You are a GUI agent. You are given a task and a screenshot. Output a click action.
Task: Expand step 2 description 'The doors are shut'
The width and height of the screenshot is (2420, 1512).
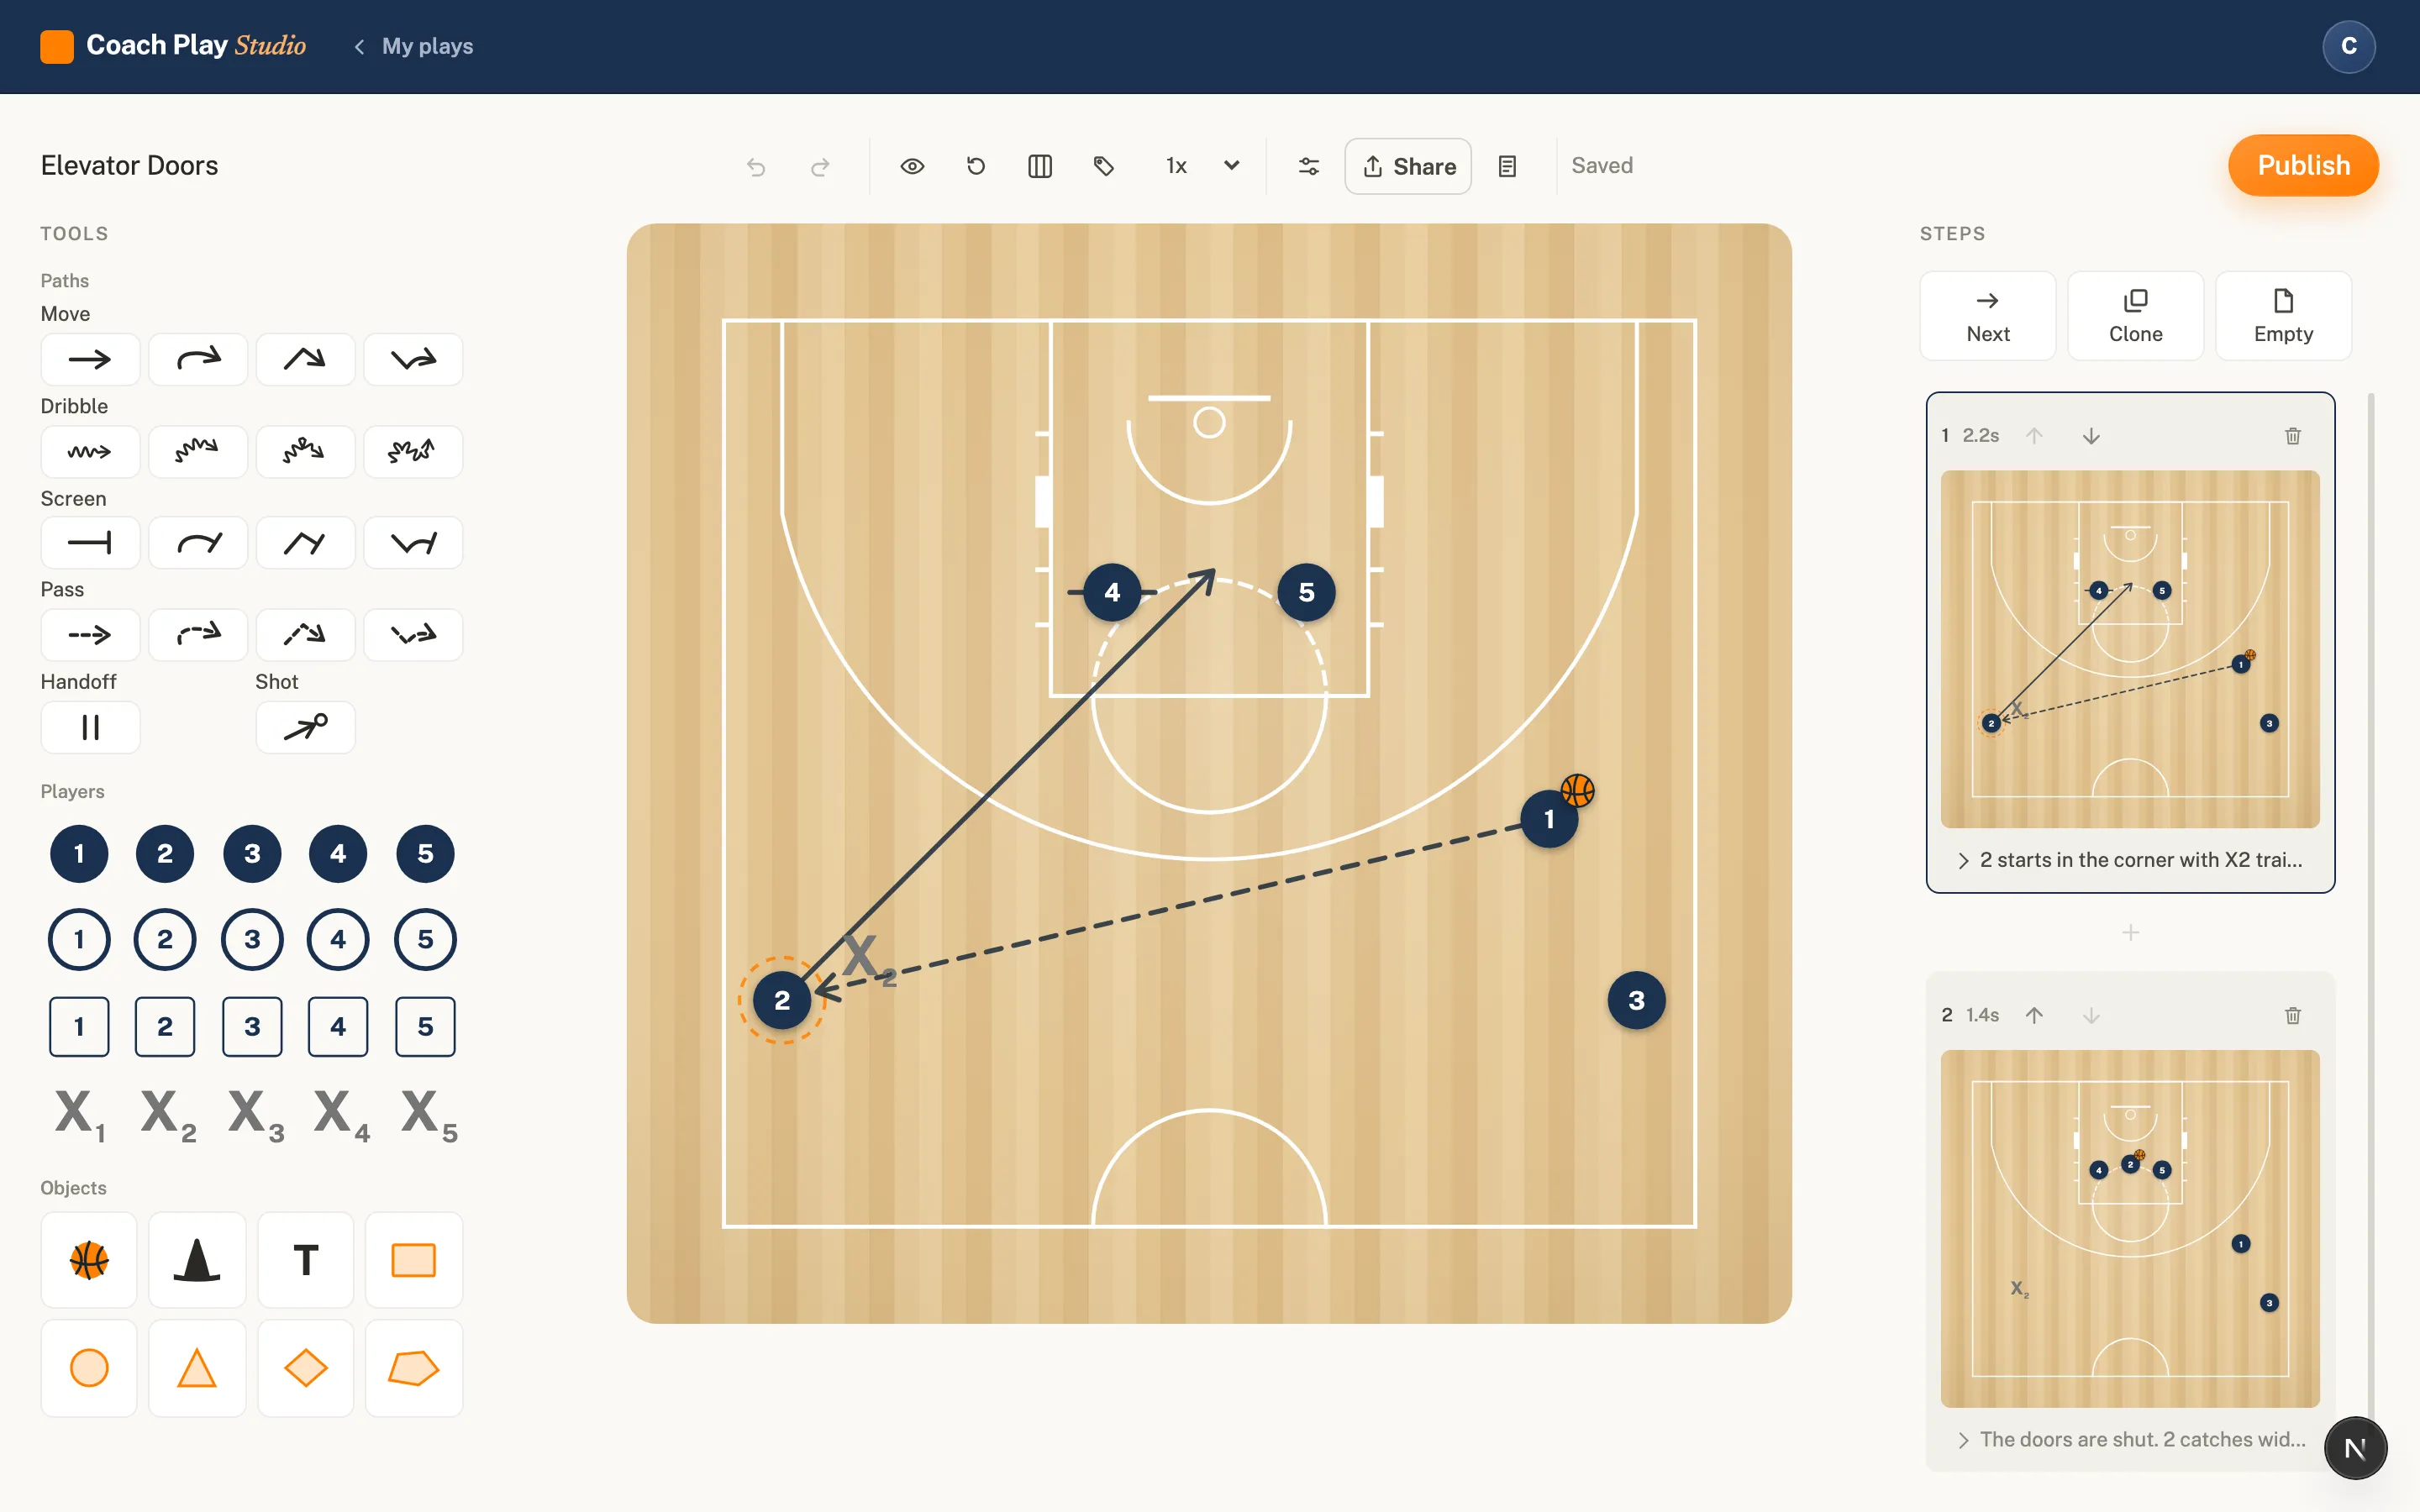[x=2130, y=1440]
